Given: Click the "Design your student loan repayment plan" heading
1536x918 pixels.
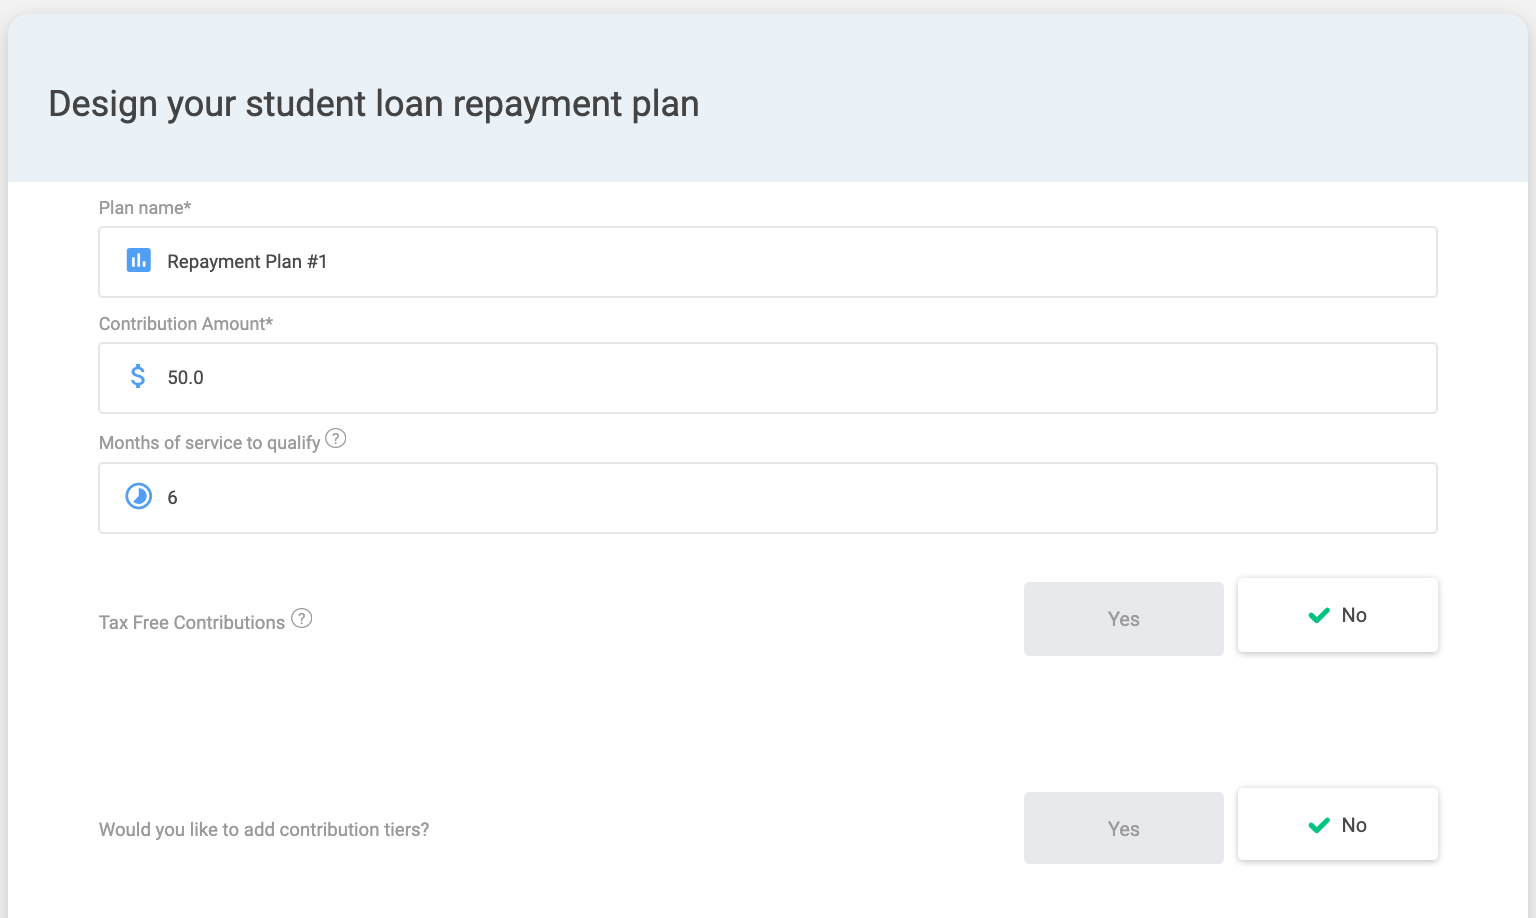Looking at the screenshot, I should [374, 104].
